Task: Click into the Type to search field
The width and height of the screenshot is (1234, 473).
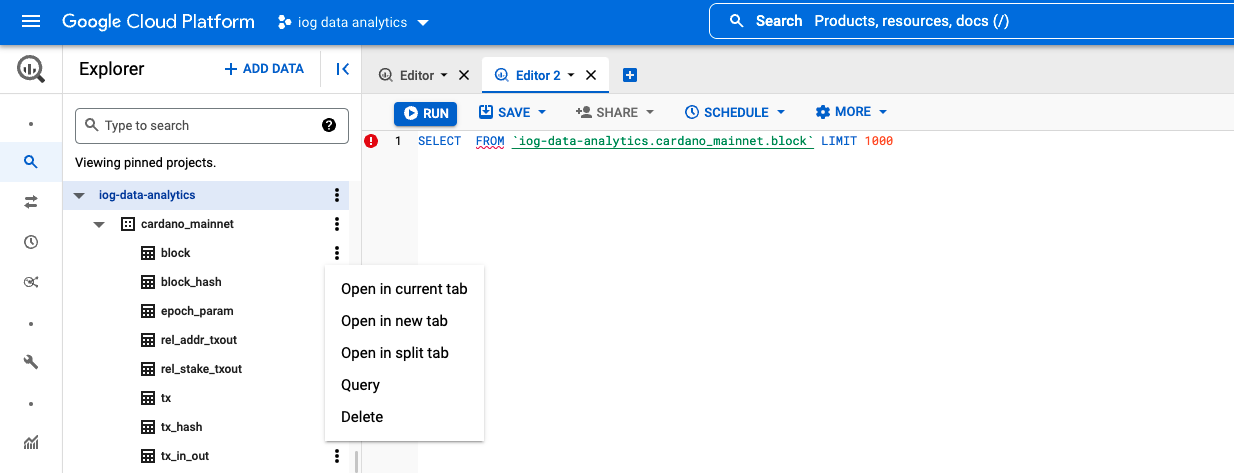Action: click(212, 125)
